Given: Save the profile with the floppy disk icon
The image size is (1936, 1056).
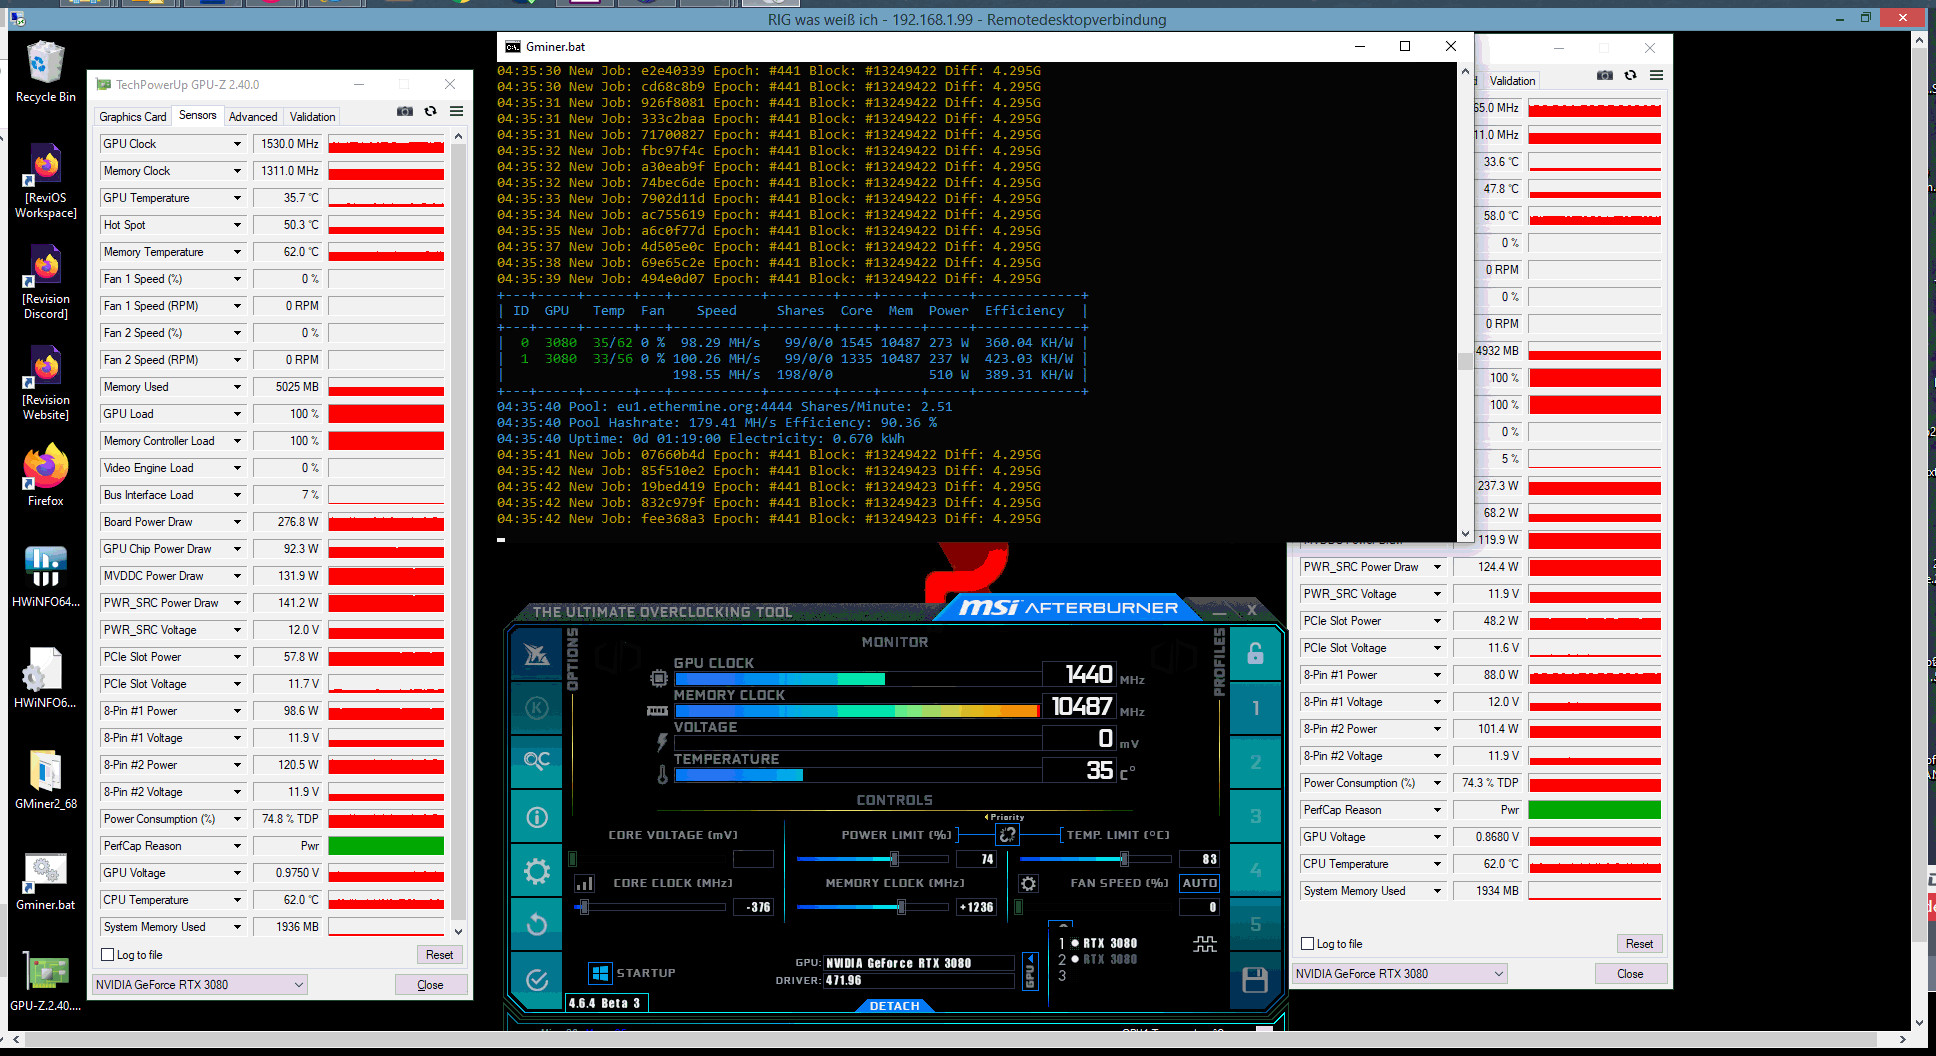Looking at the screenshot, I should click(x=1255, y=979).
